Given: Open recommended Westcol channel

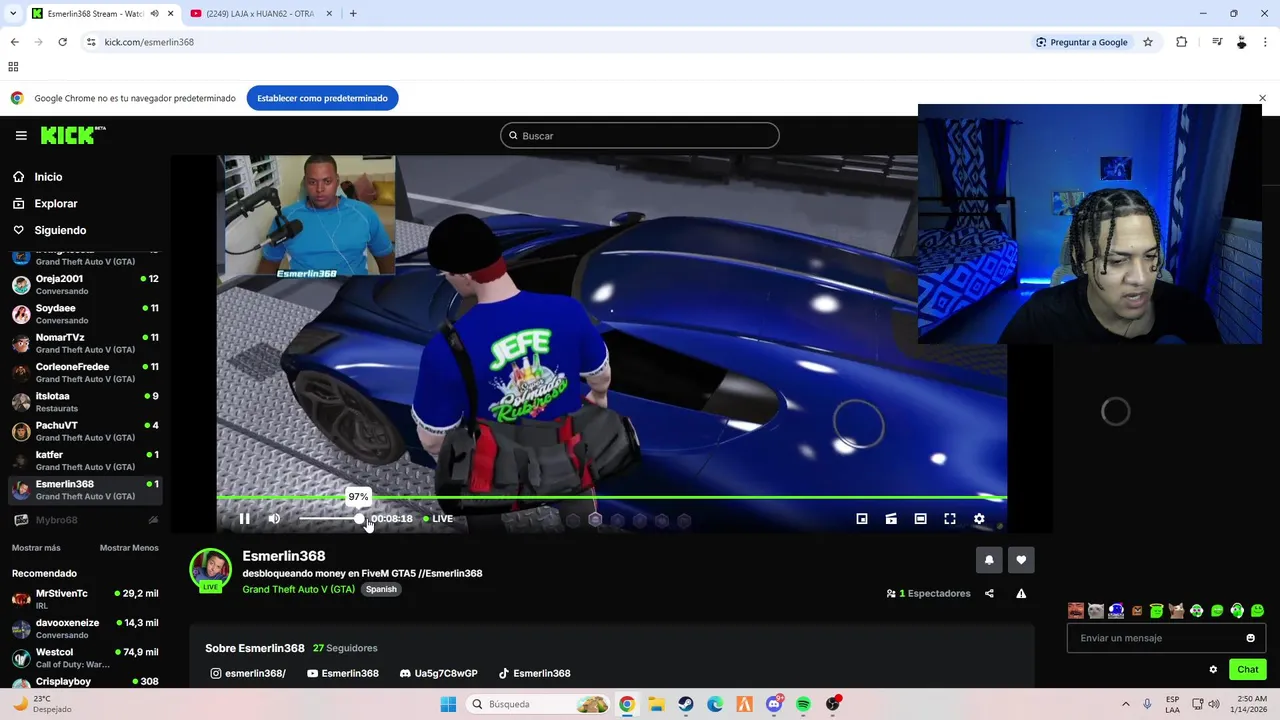Looking at the screenshot, I should point(85,658).
